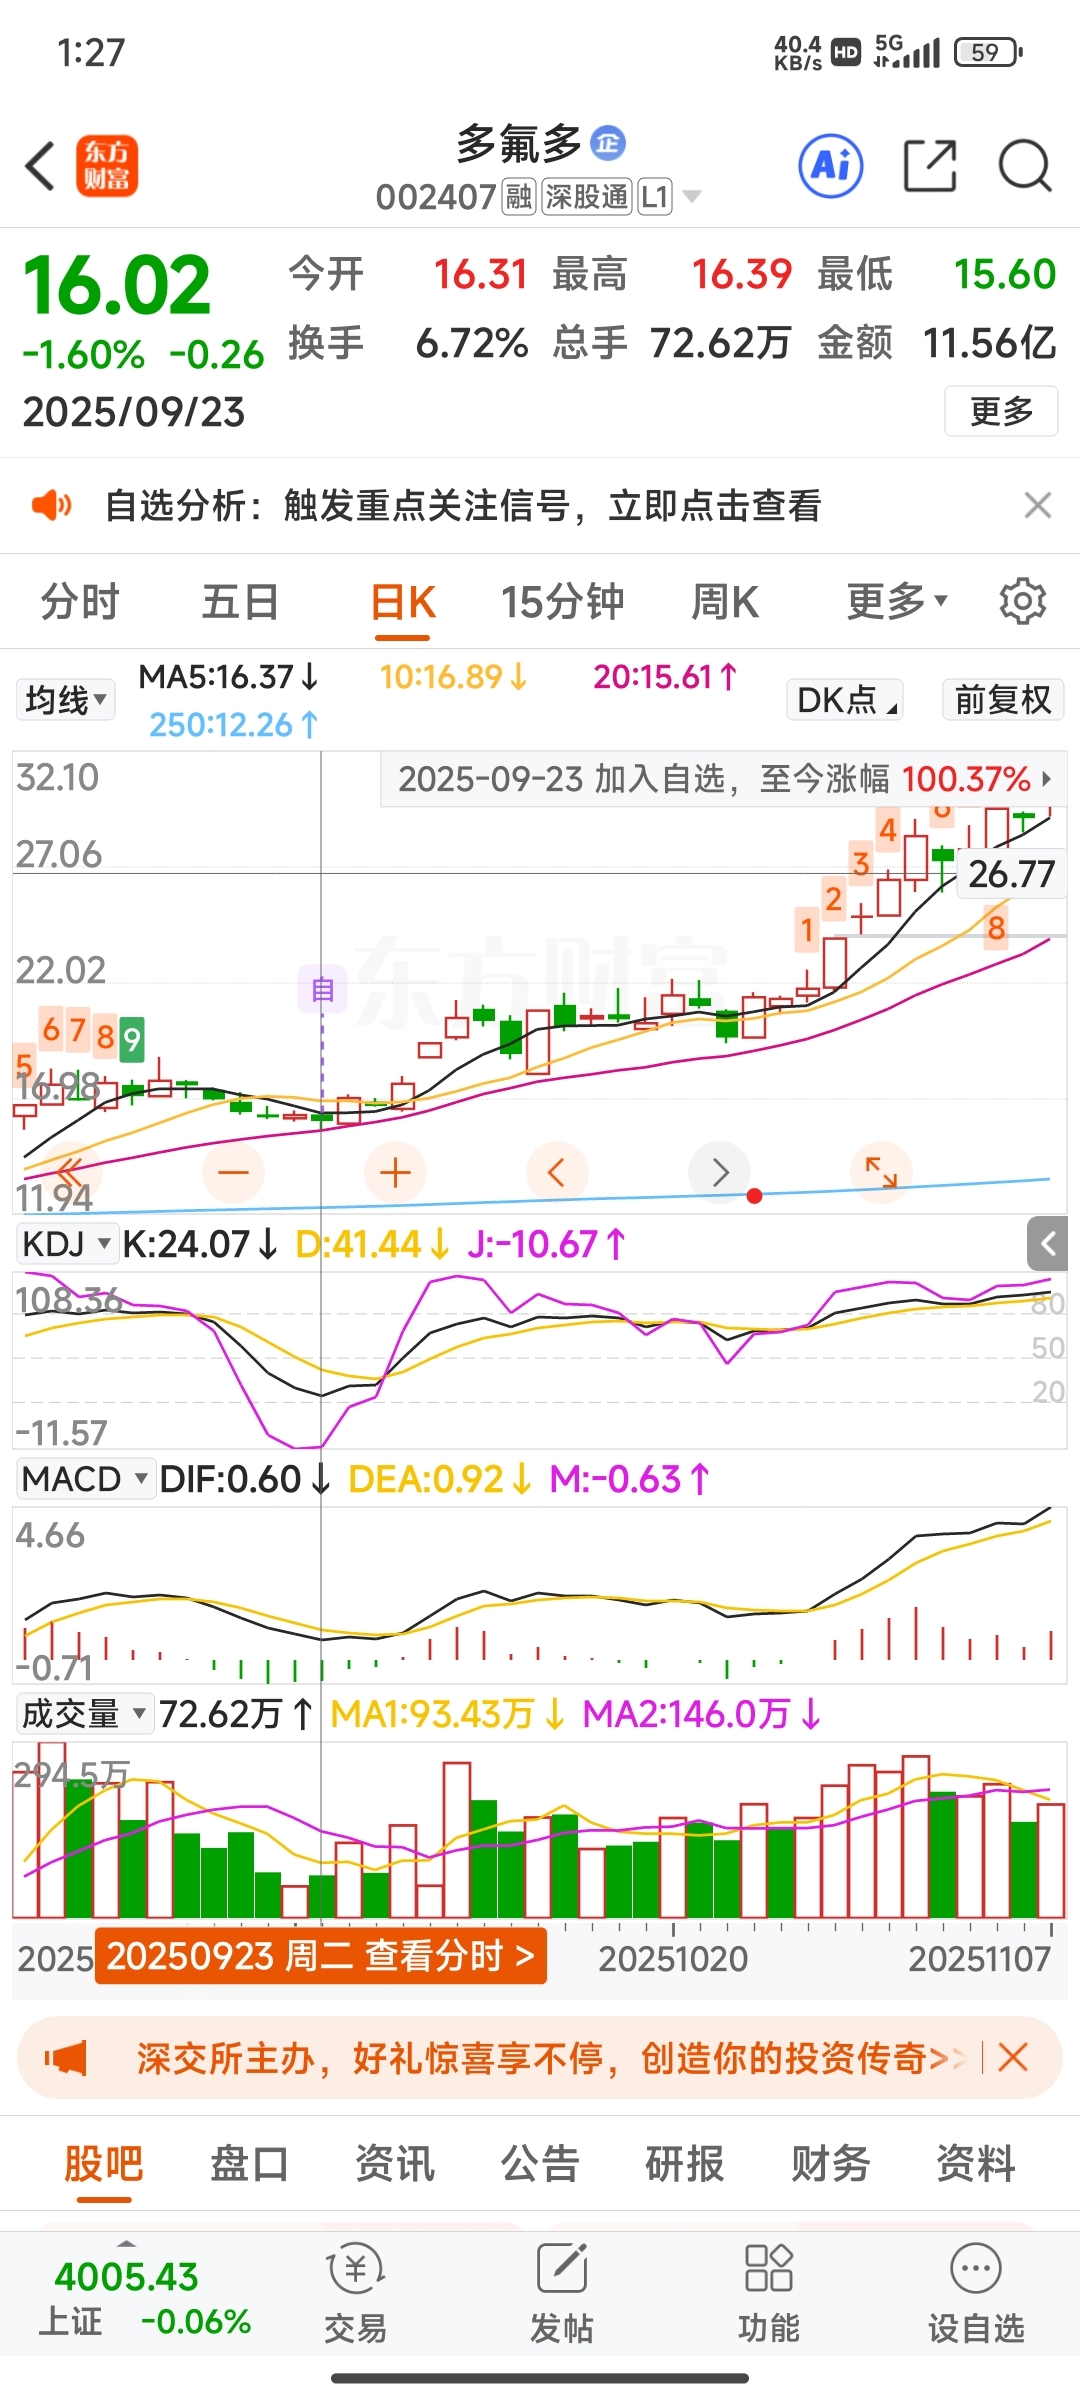
Task: Zoom out chart with minus button
Action: pyautogui.click(x=234, y=1172)
